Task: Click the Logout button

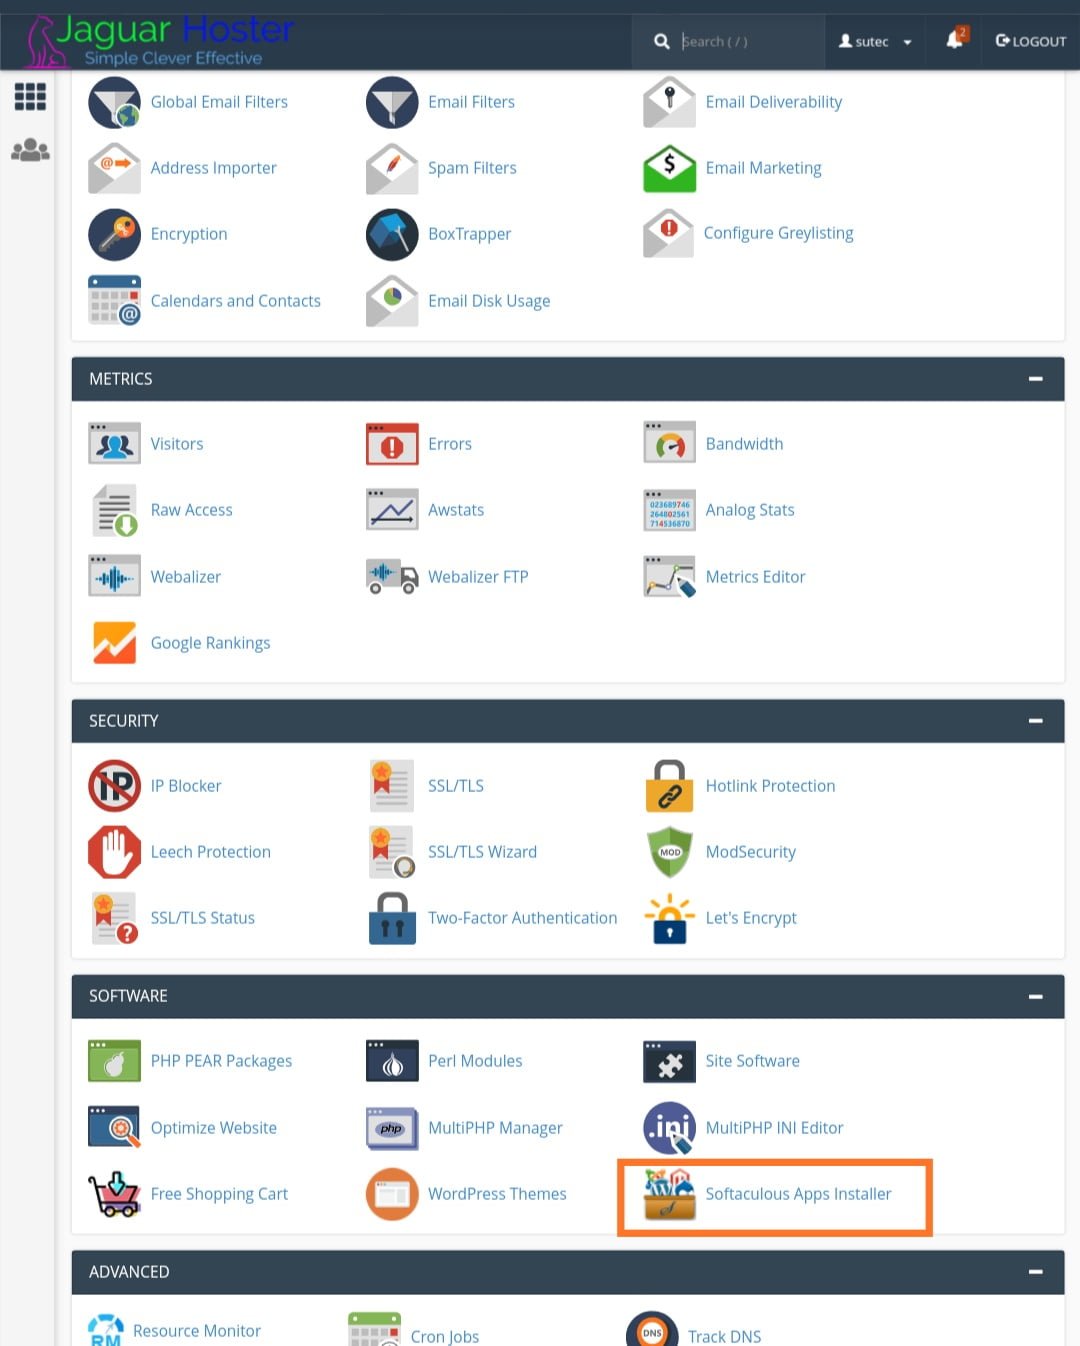Action: (x=1031, y=41)
